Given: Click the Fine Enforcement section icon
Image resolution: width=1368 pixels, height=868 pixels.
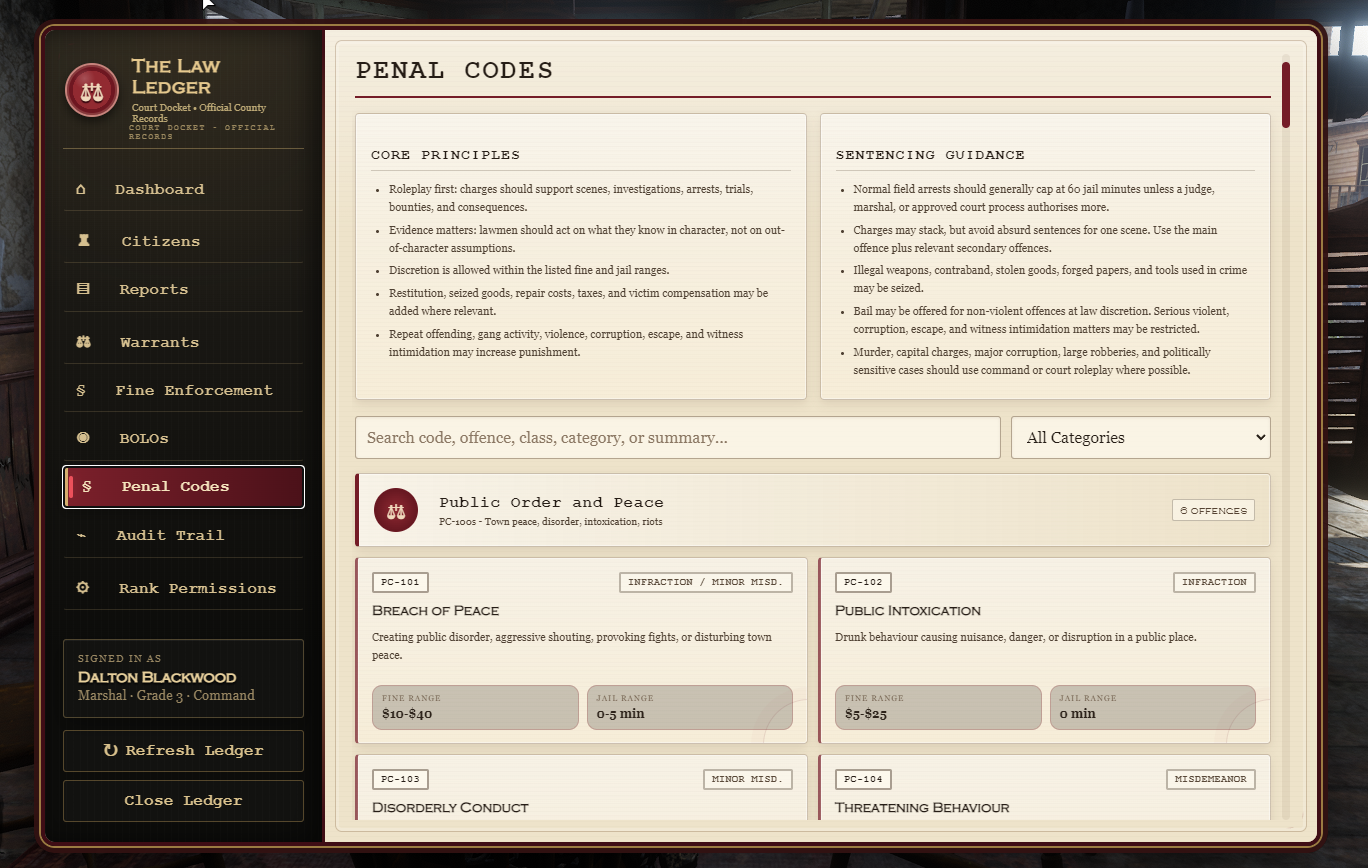Looking at the screenshot, I should point(81,390).
